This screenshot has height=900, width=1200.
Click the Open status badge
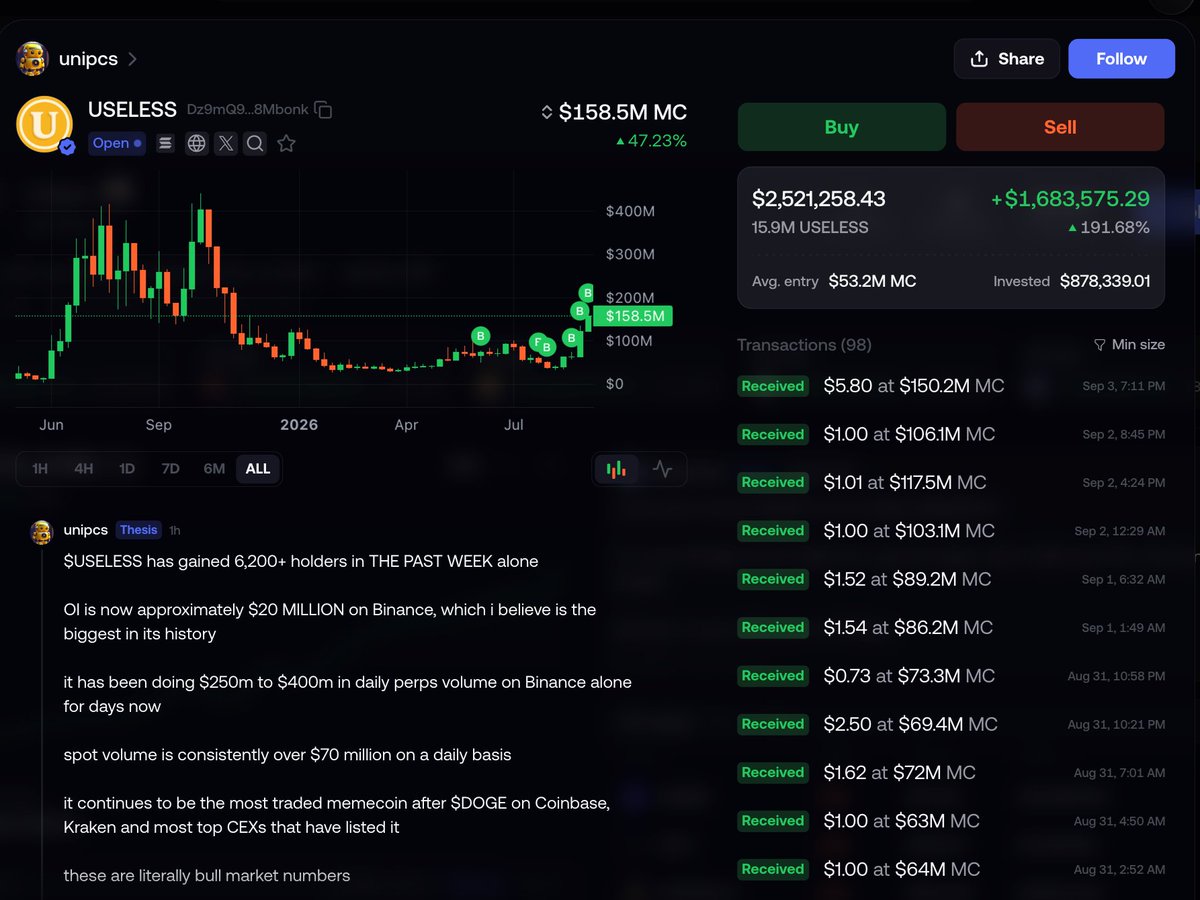(117, 143)
